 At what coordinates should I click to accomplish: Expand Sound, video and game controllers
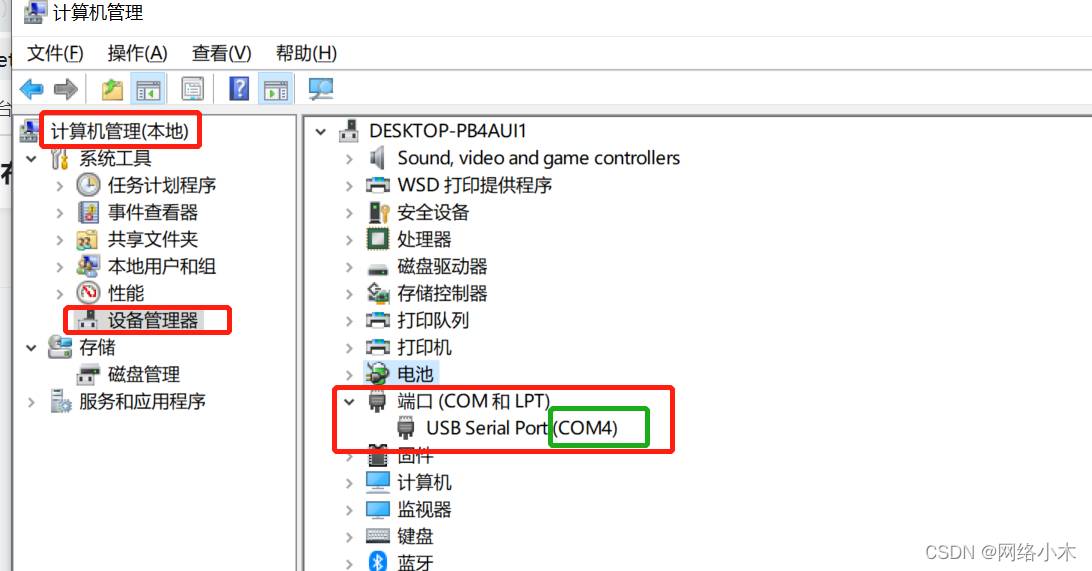pyautogui.click(x=350, y=159)
